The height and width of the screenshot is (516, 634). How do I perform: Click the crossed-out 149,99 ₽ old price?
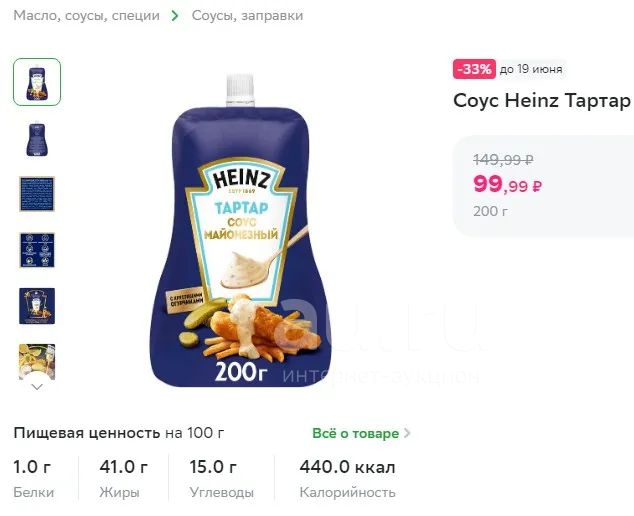(x=502, y=159)
